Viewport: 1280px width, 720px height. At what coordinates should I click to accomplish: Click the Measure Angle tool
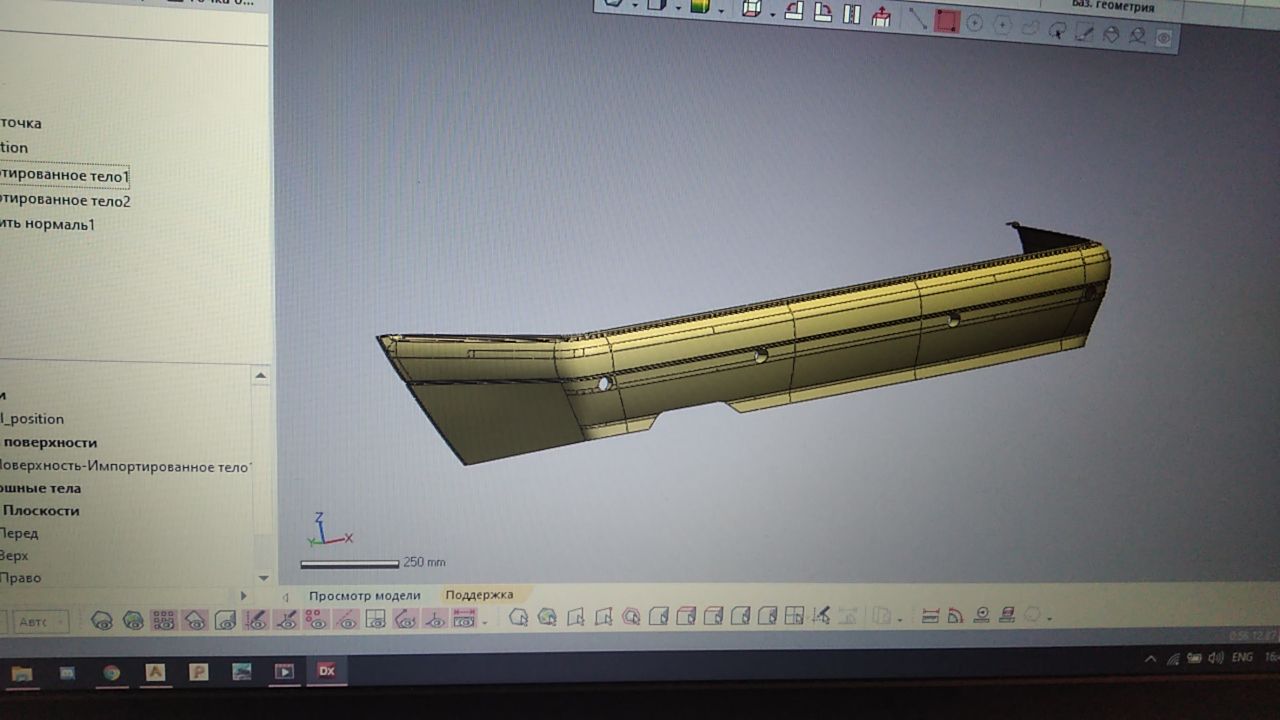(x=956, y=616)
